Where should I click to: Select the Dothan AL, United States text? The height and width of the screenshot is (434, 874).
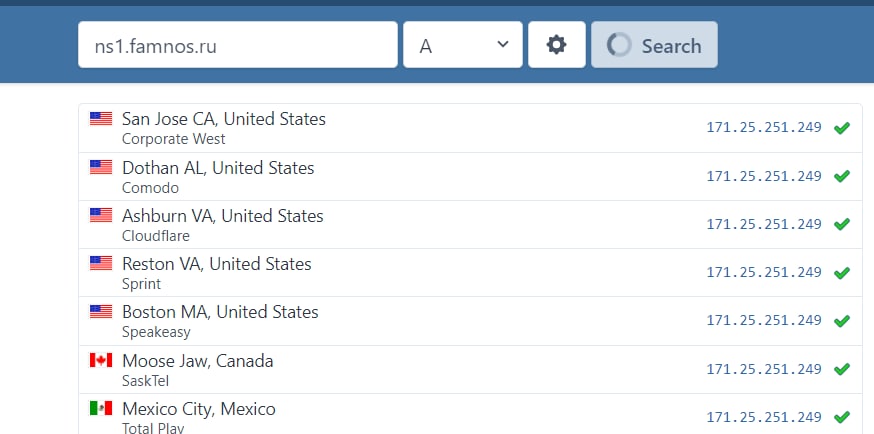[x=218, y=168]
